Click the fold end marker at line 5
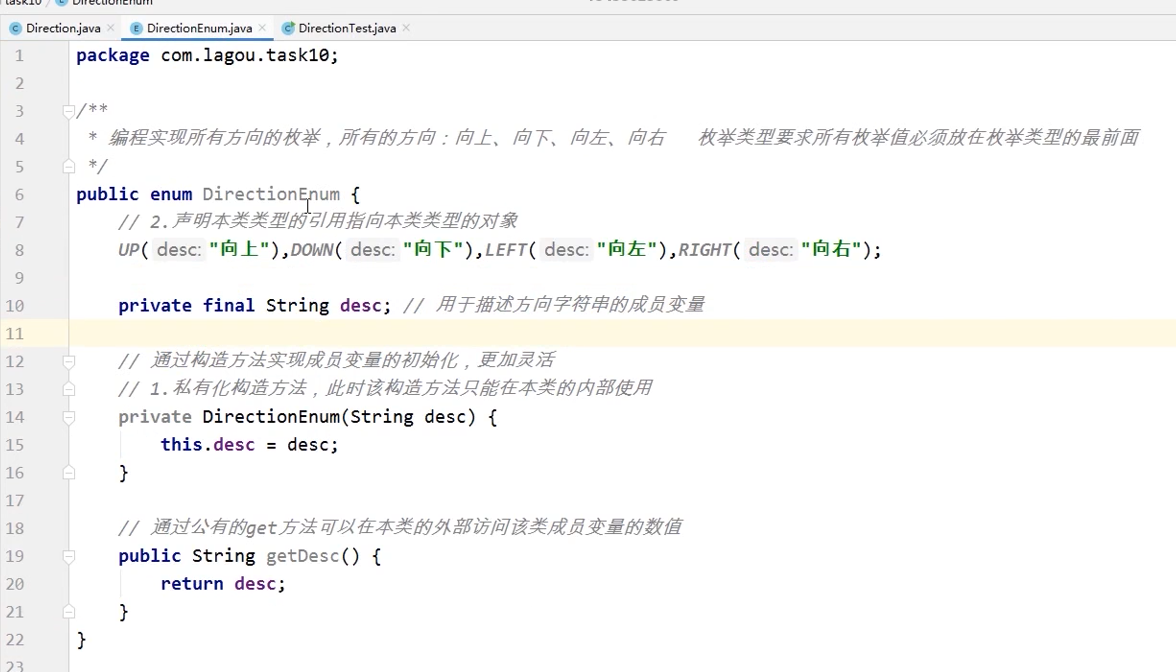The width and height of the screenshot is (1176, 672). tap(68, 166)
